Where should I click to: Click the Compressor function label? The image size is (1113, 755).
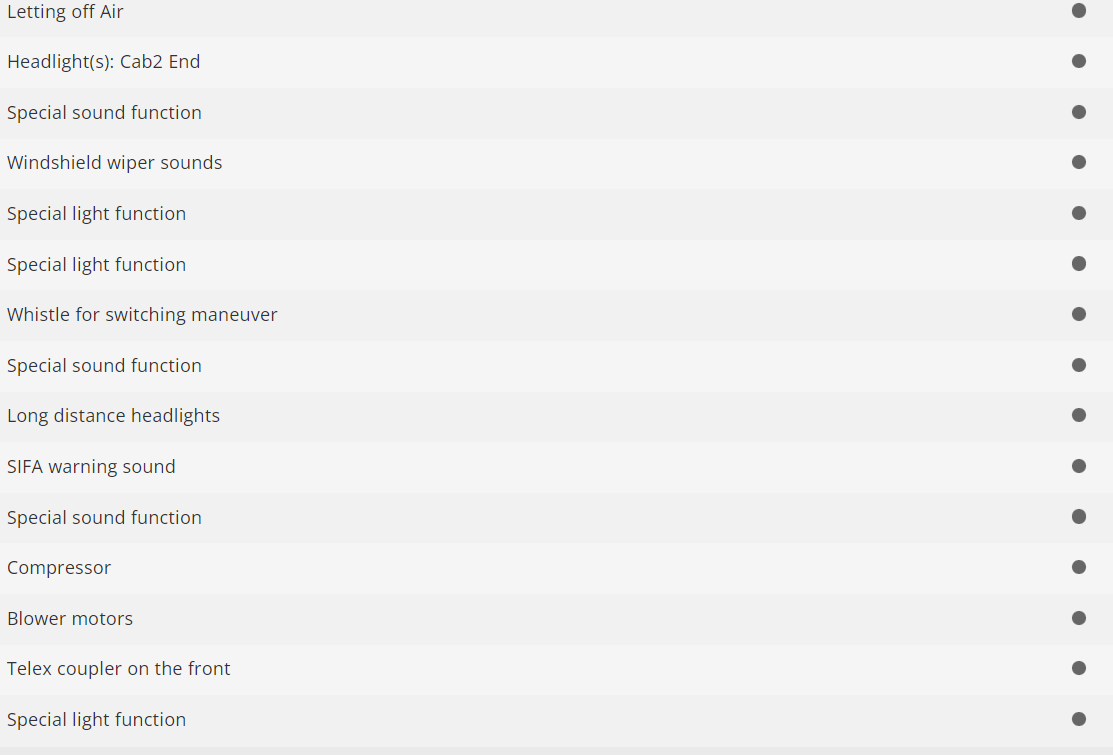click(x=59, y=568)
